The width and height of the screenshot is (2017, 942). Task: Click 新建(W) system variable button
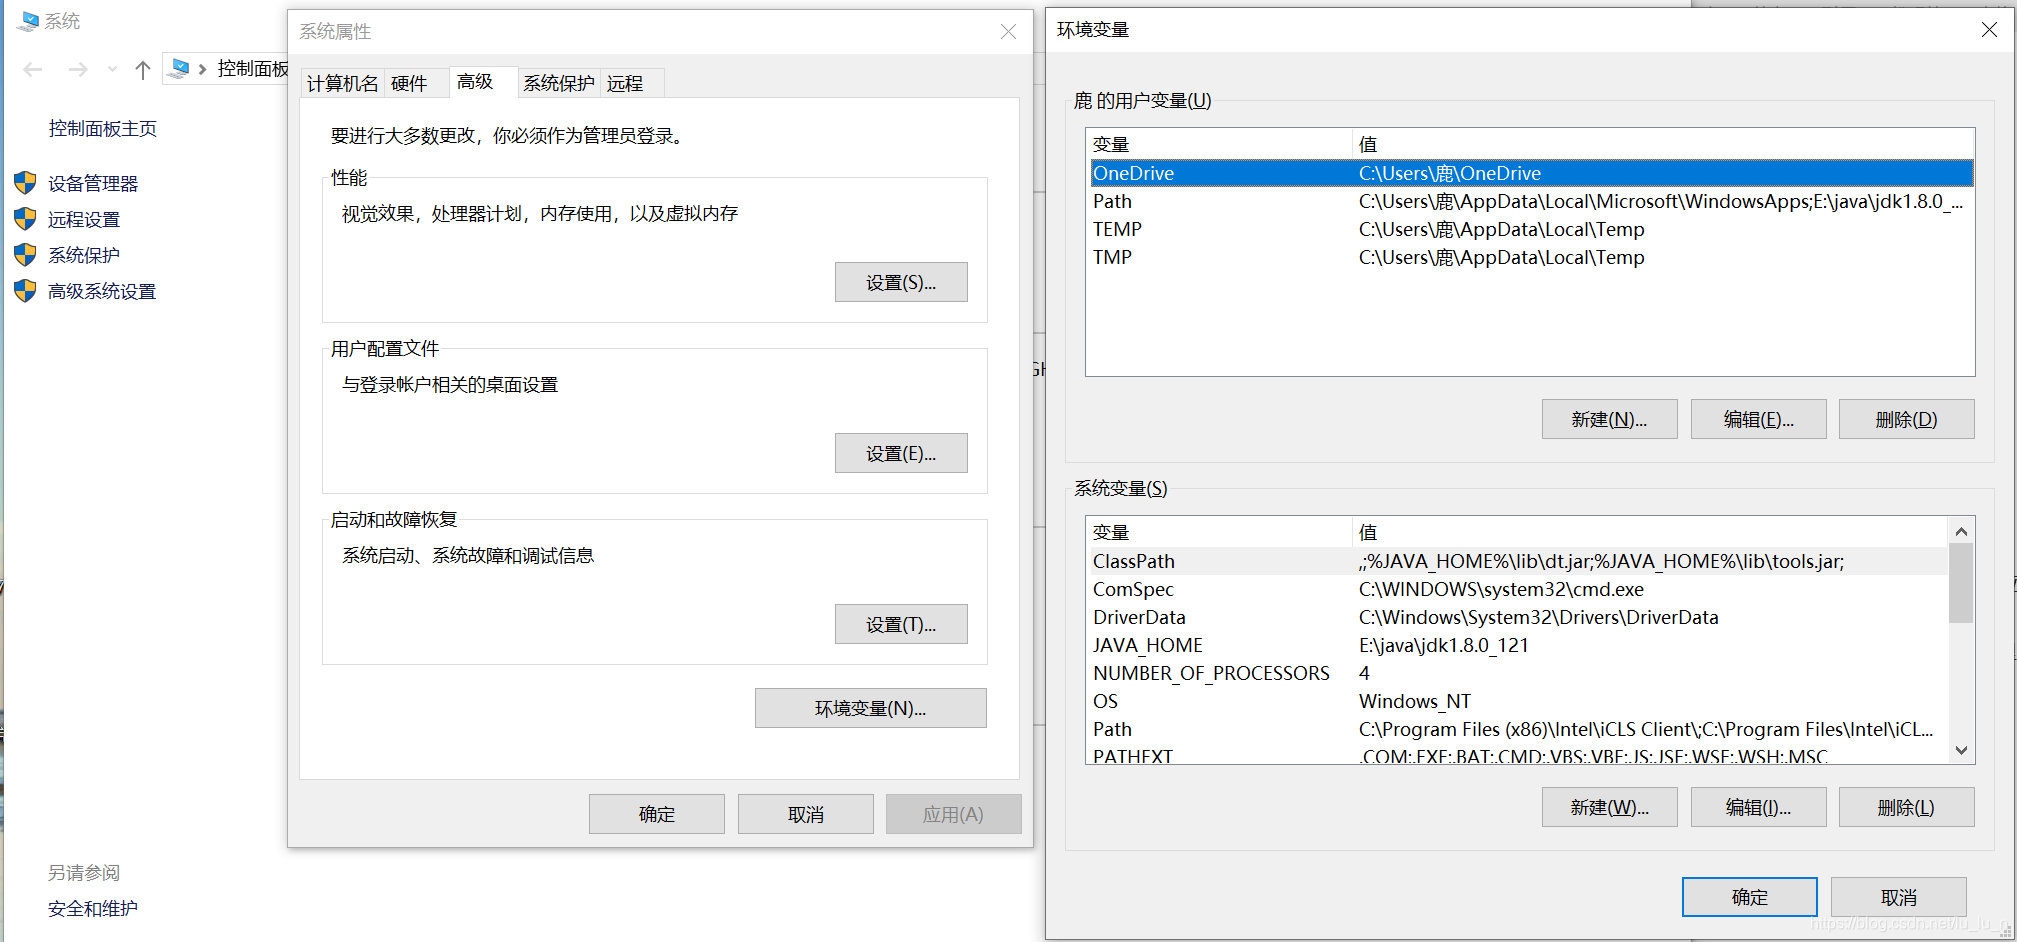pyautogui.click(x=1609, y=807)
